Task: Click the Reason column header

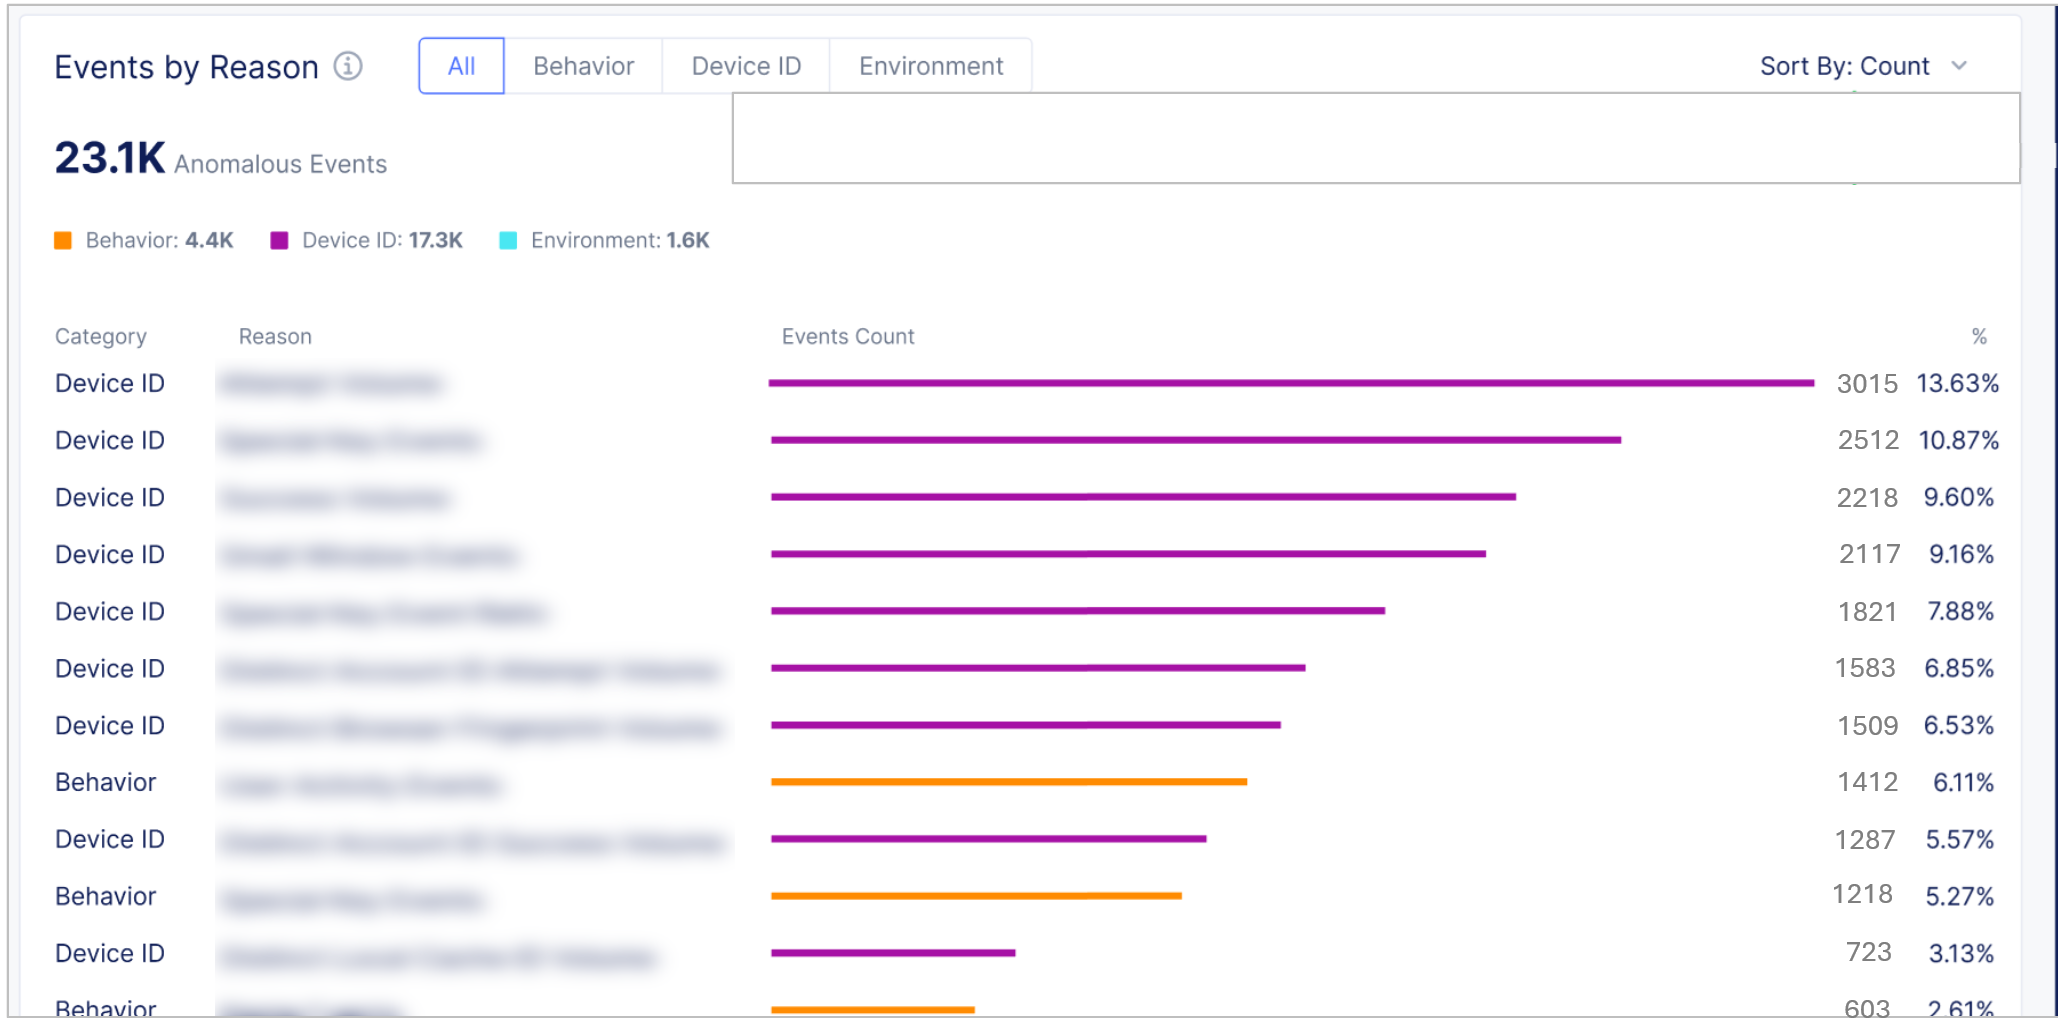Action: [275, 336]
